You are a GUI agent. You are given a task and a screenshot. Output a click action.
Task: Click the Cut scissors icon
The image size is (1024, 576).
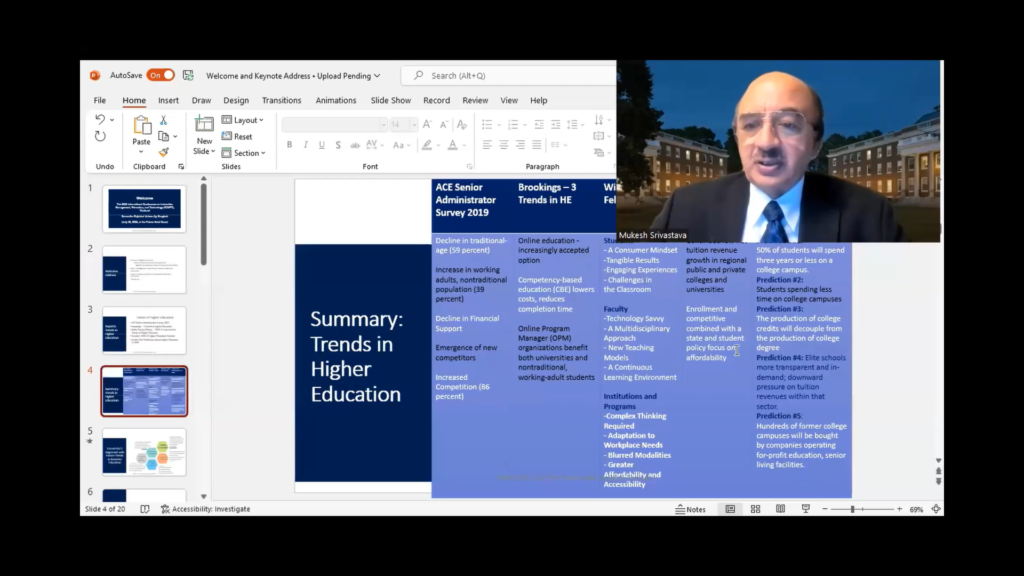(x=164, y=120)
